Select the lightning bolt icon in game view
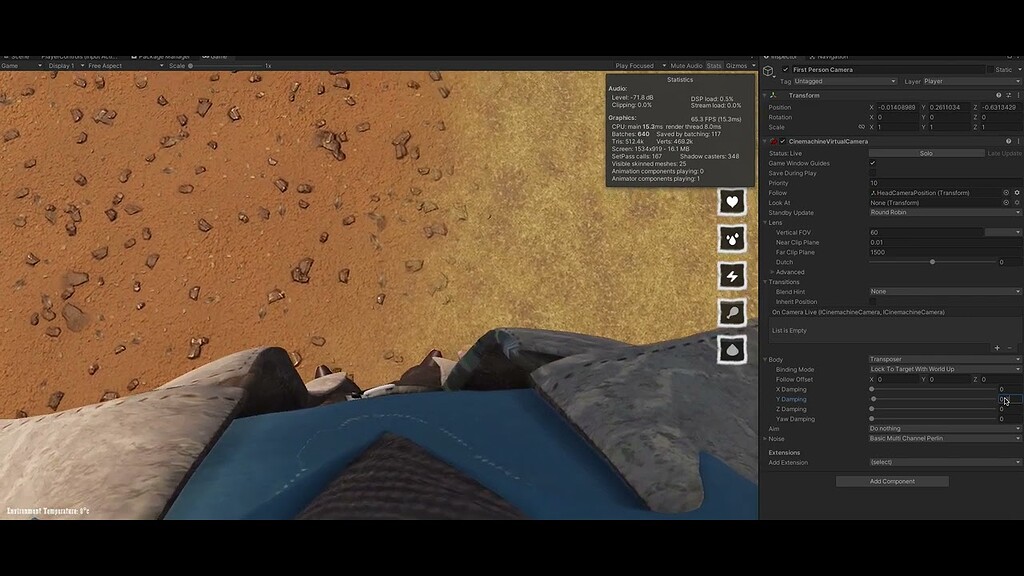 point(732,276)
